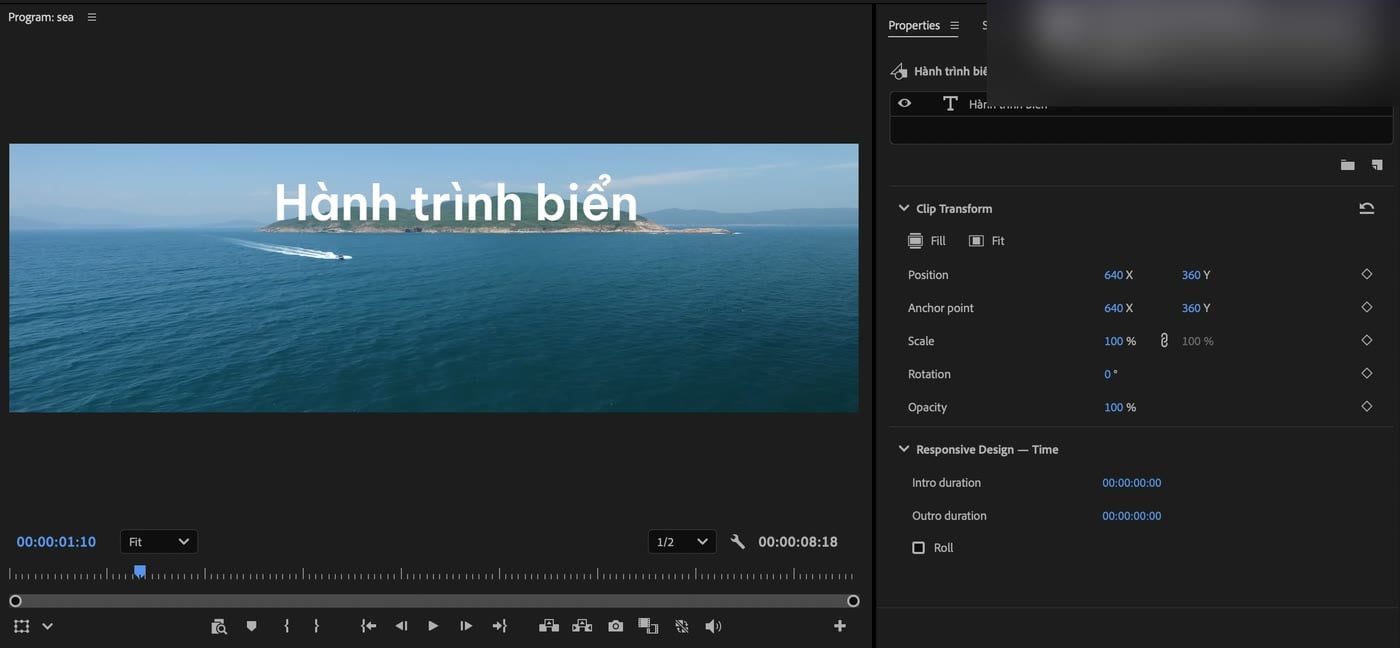Open the 1/2 playback resolution dropdown

[x=682, y=542]
